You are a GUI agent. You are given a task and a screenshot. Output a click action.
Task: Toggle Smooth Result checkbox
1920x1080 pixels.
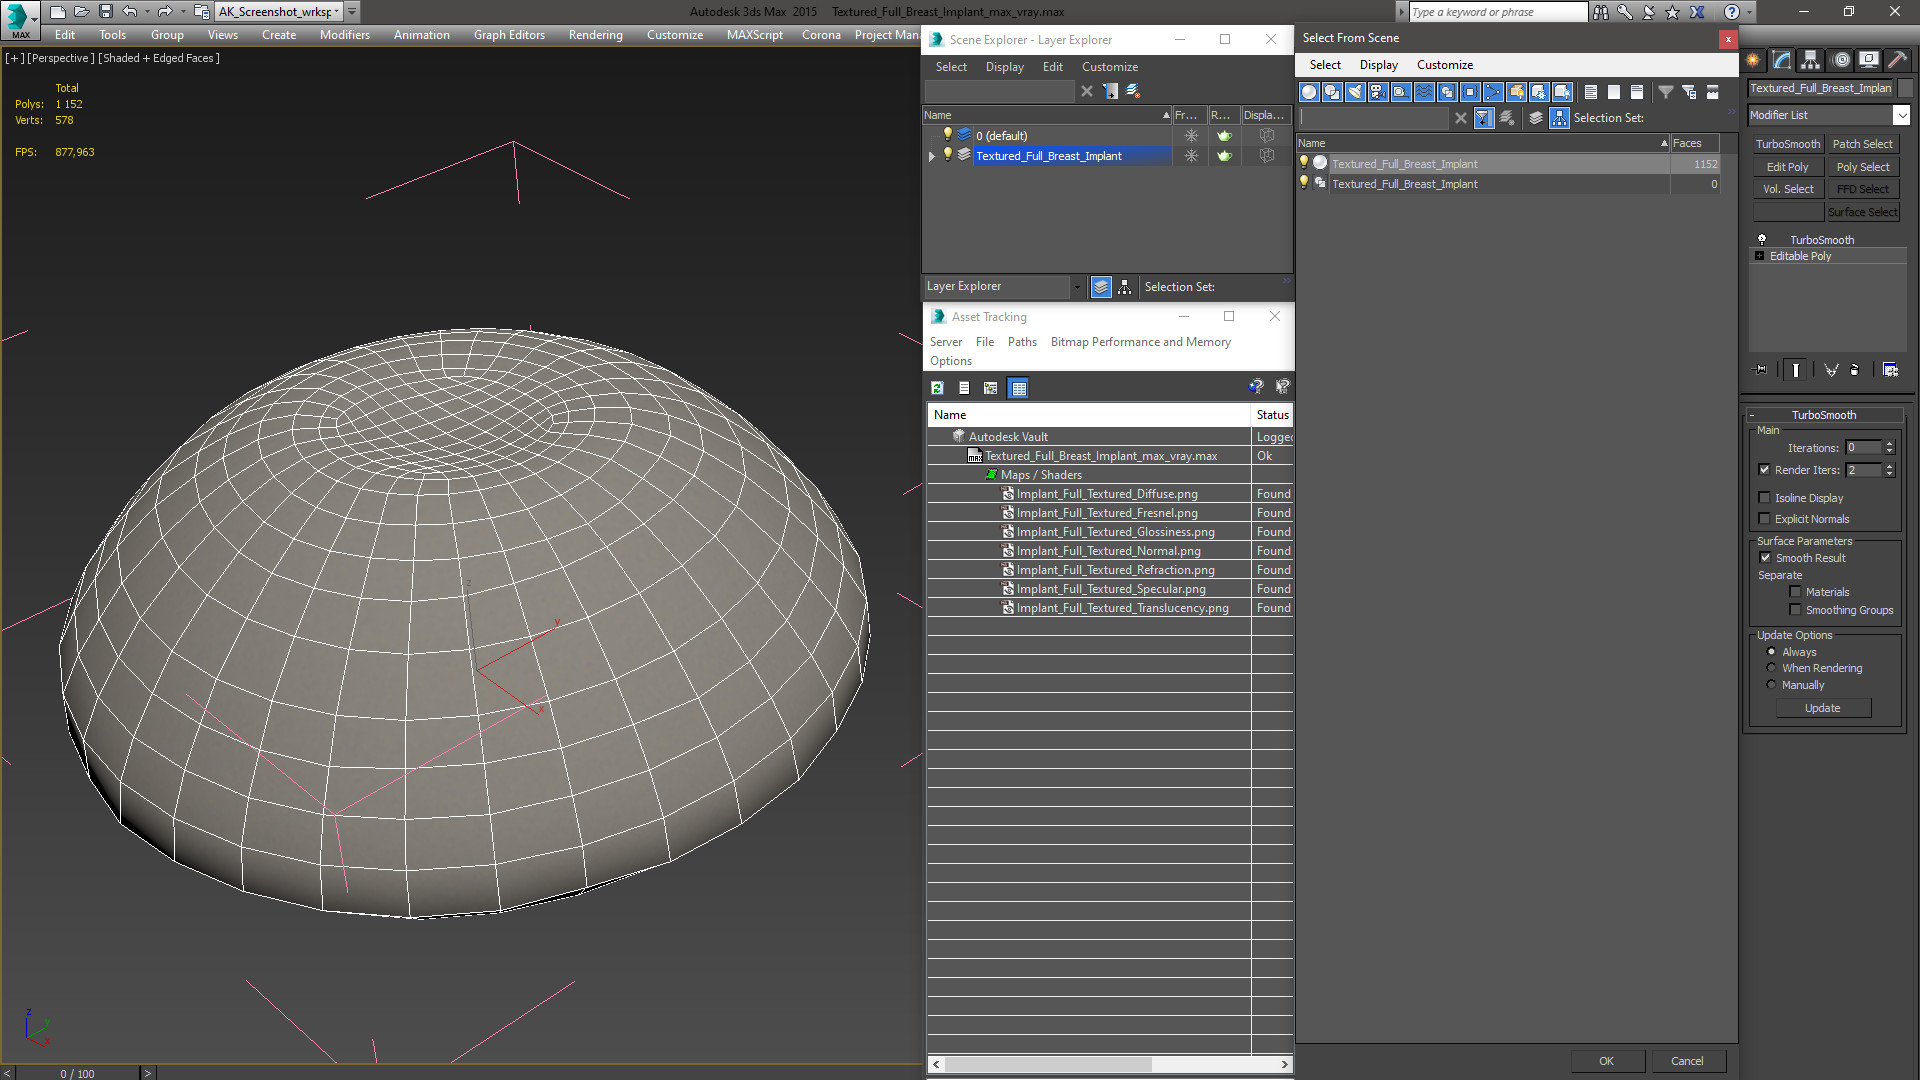[1765, 558]
